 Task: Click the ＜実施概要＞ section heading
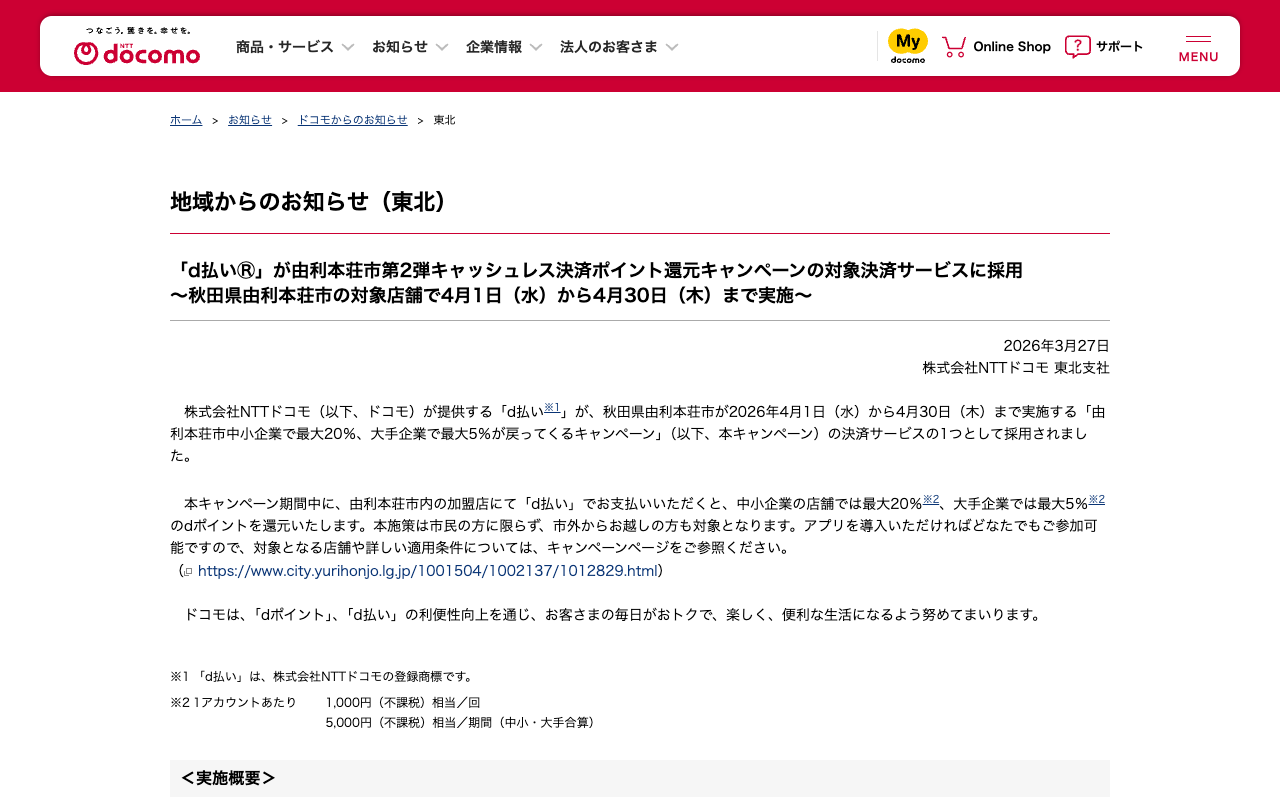(228, 778)
